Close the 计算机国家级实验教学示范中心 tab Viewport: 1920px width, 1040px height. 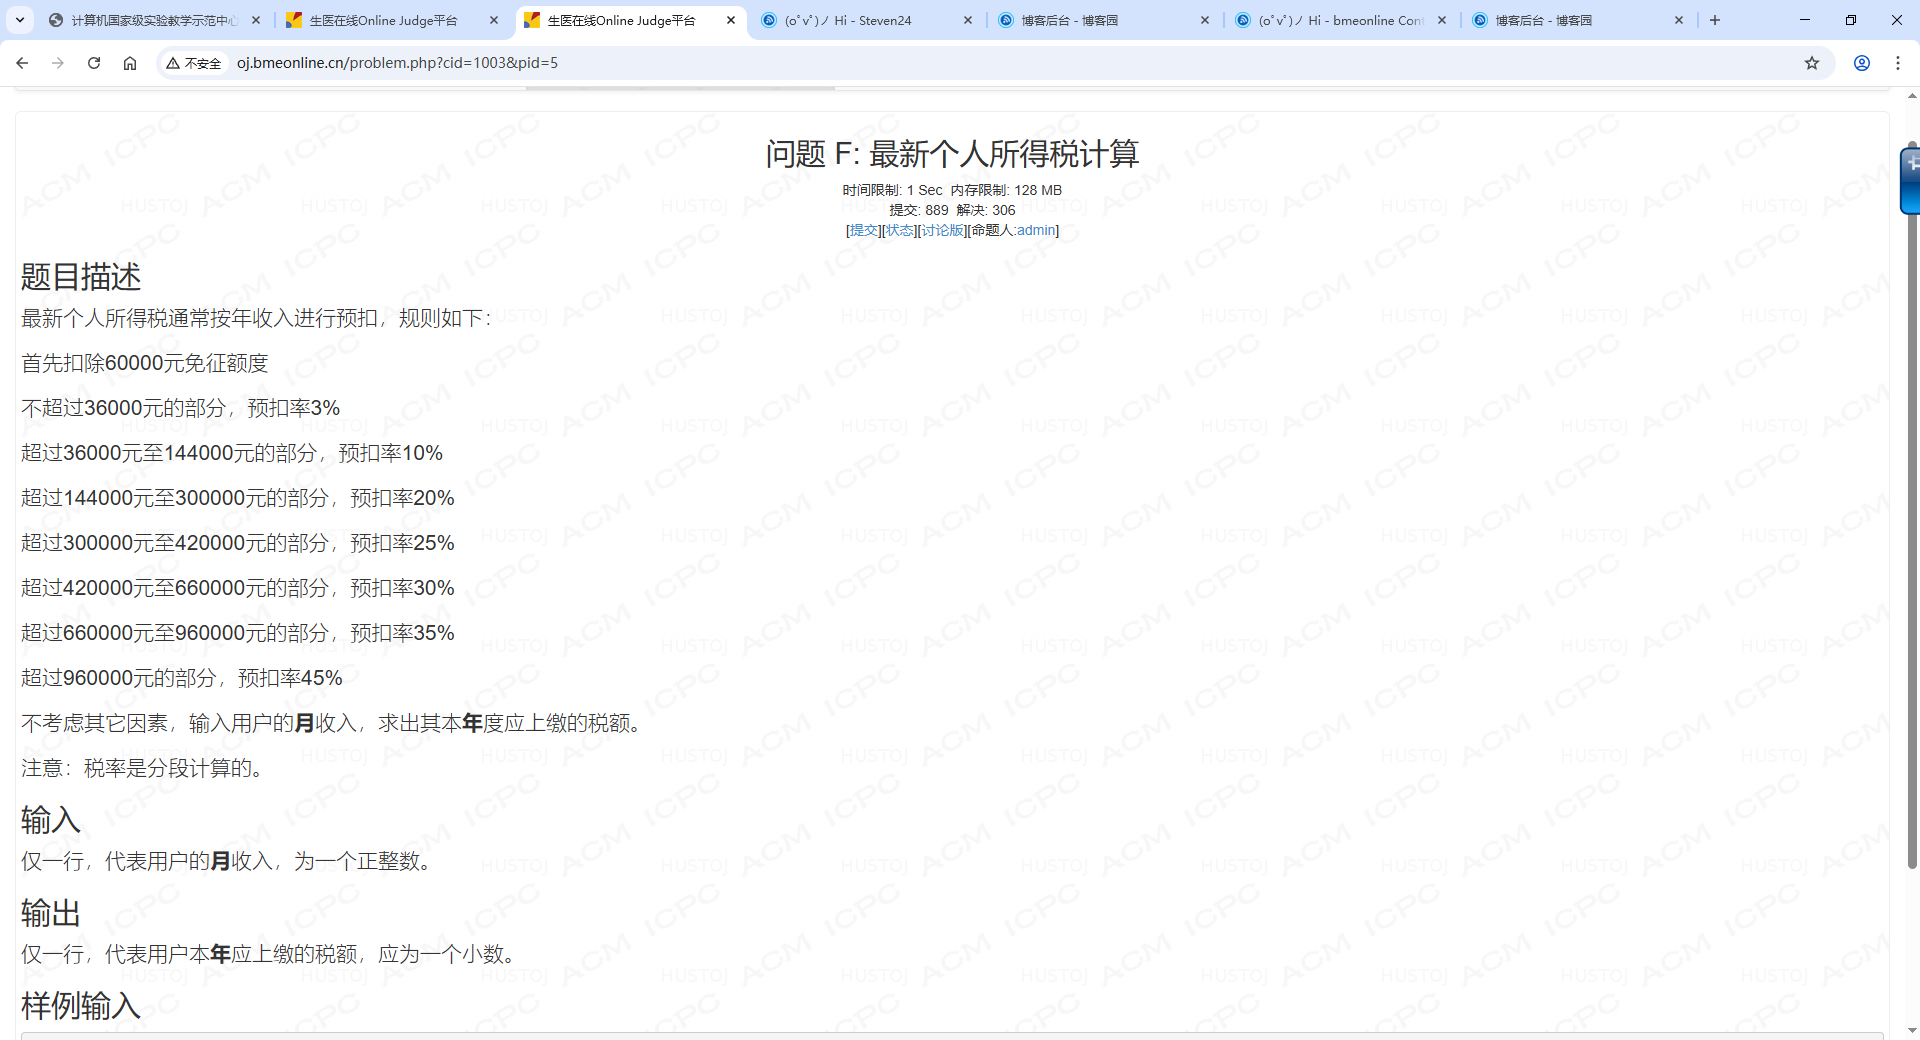point(256,20)
